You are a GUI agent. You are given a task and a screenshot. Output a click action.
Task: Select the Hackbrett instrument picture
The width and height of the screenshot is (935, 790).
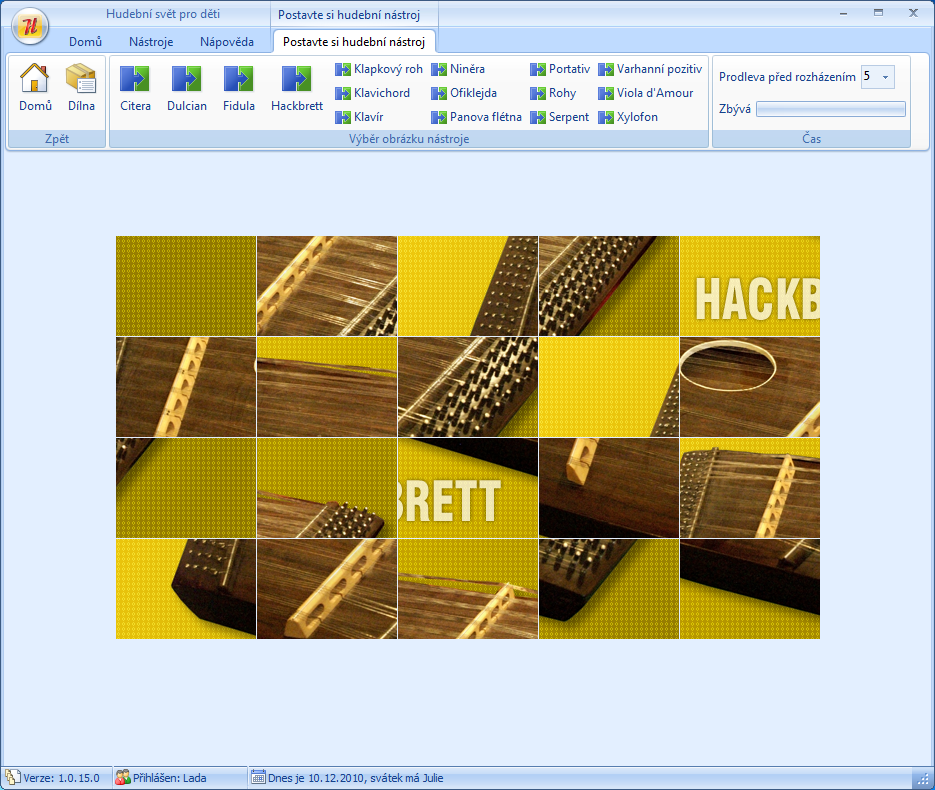[x=296, y=88]
